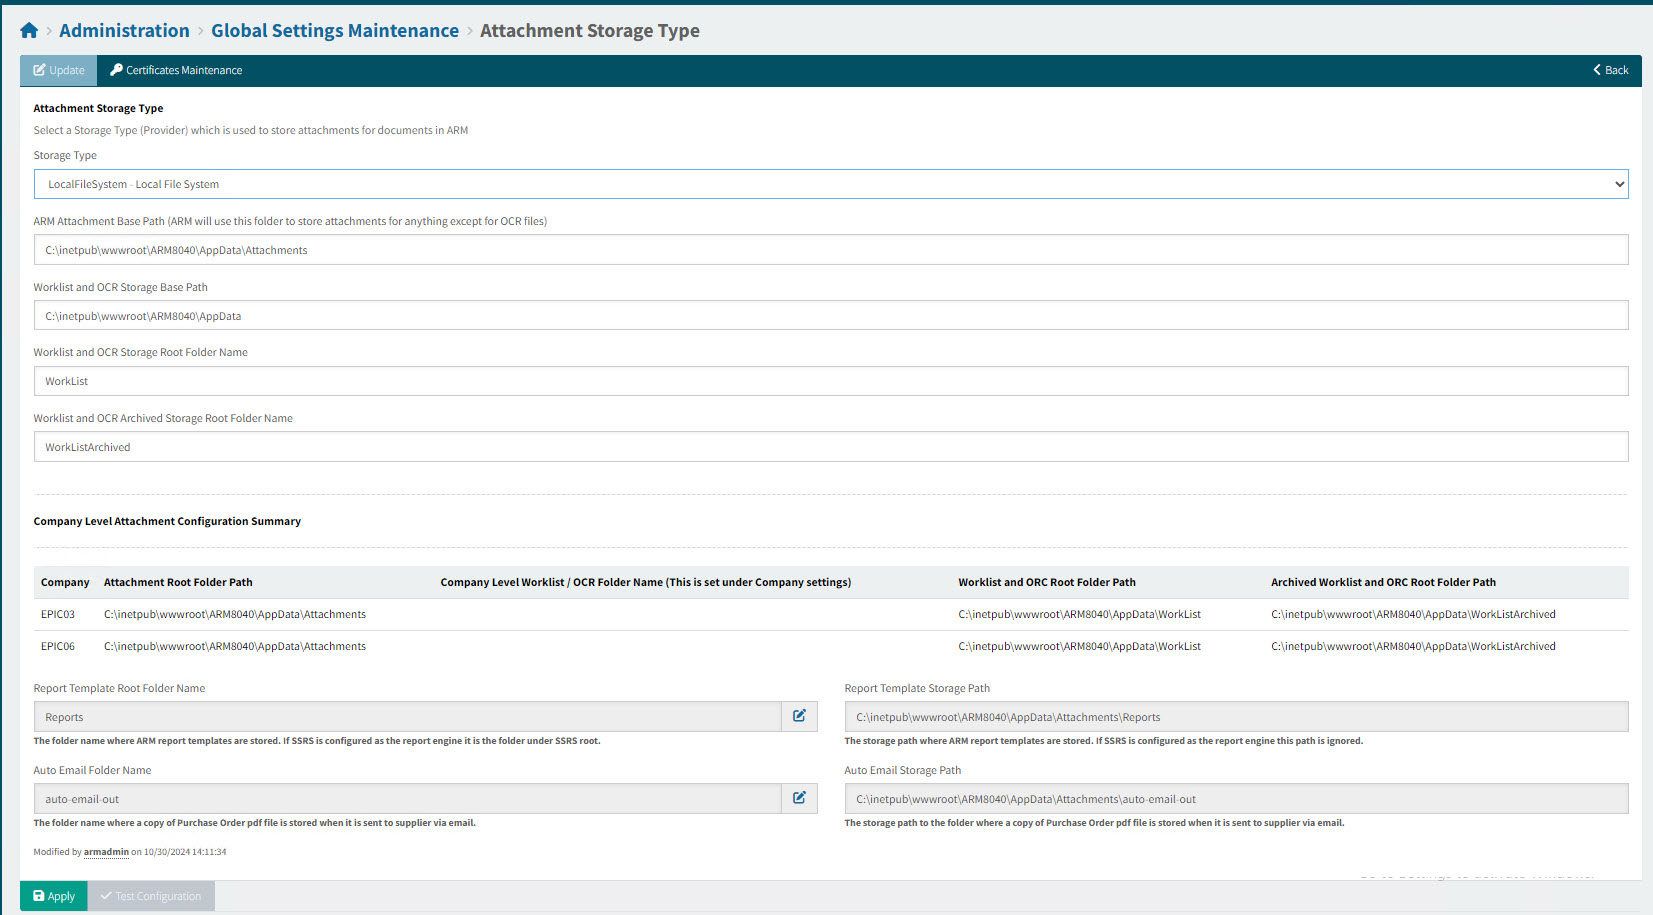Screen dimensions: 1653x915
Task: Click the Test Configuration button
Action: click(151, 896)
